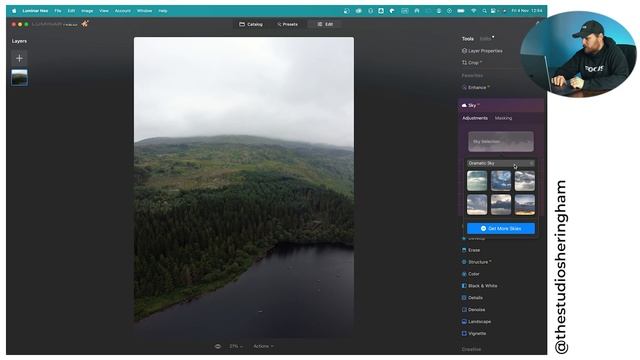Switch to the Edit tab
This screenshot has height=360, width=640.
(325, 24)
